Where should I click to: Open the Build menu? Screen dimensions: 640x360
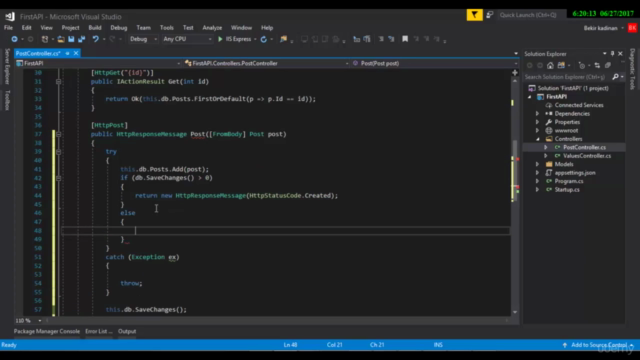95,28
